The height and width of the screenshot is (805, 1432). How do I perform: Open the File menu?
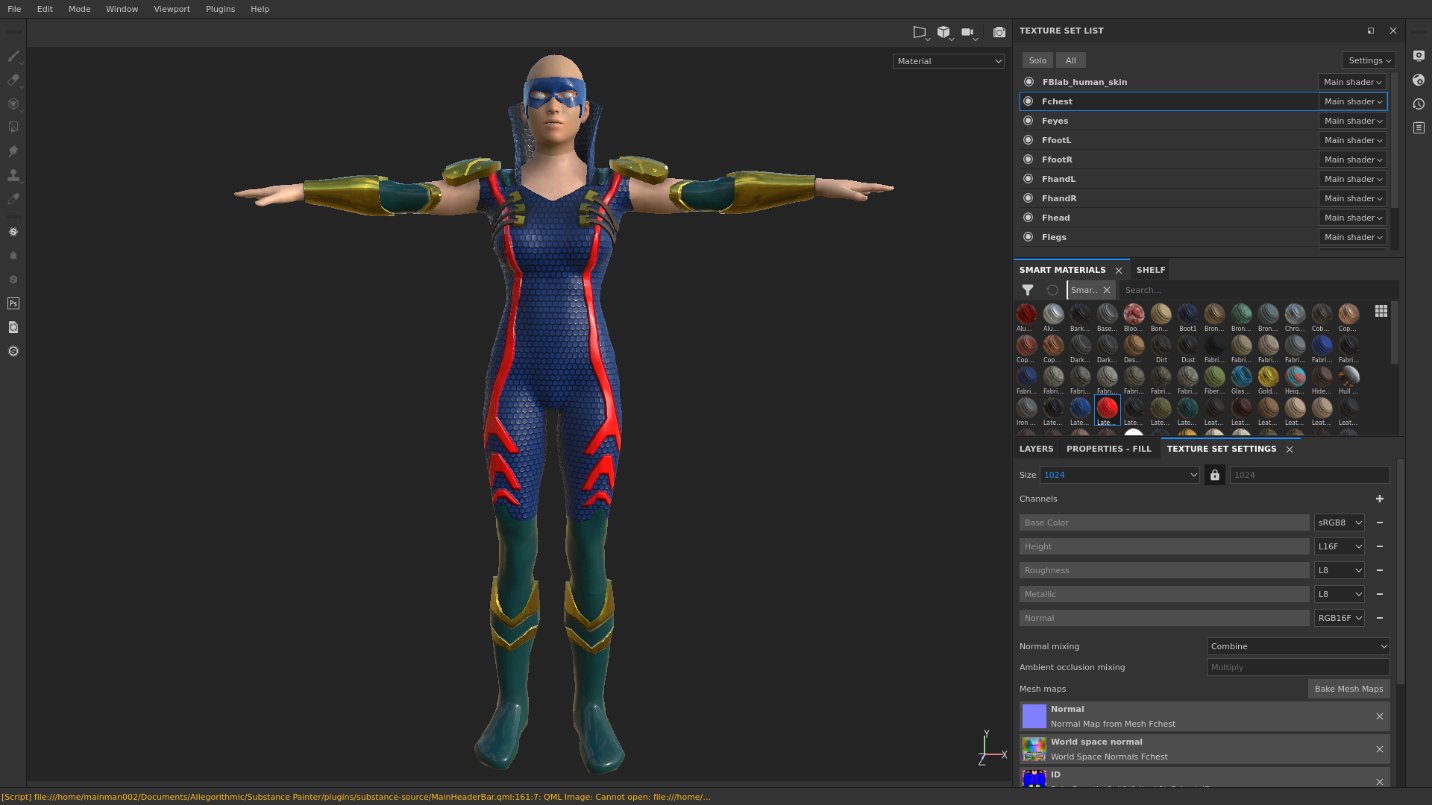[x=14, y=9]
